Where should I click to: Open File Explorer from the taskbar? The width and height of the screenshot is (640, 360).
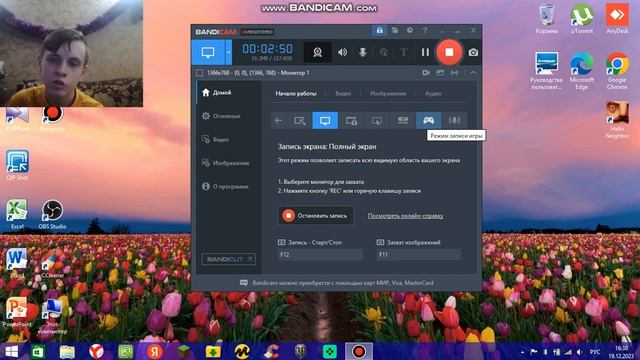tap(67, 351)
